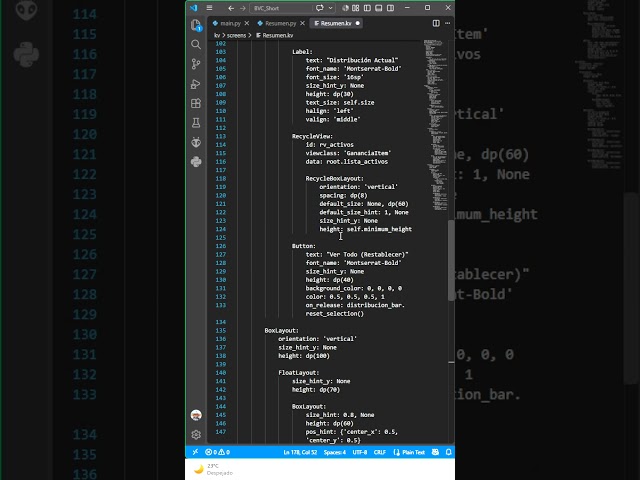Click the 'RecycleView:' code line
The width and height of the screenshot is (640, 480).
(x=312, y=136)
